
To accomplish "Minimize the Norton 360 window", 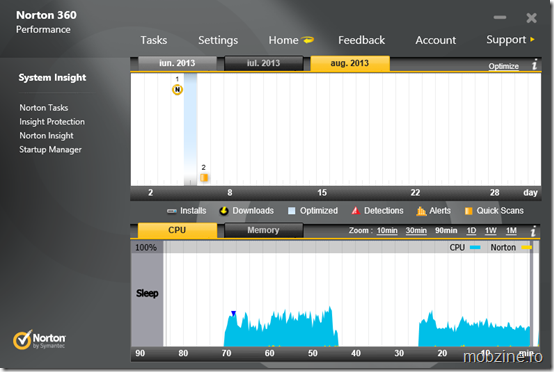I will 500,17.
